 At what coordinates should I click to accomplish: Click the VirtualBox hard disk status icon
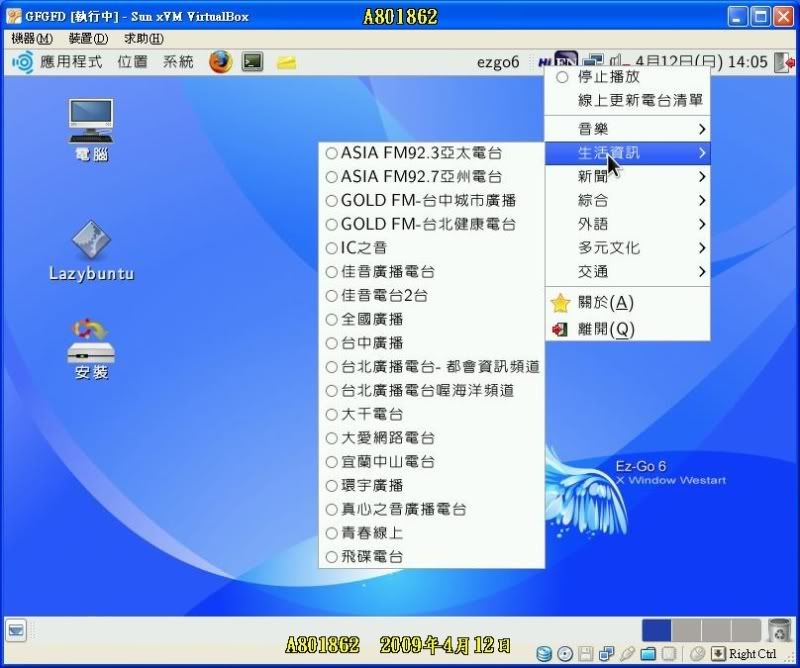tap(544, 654)
